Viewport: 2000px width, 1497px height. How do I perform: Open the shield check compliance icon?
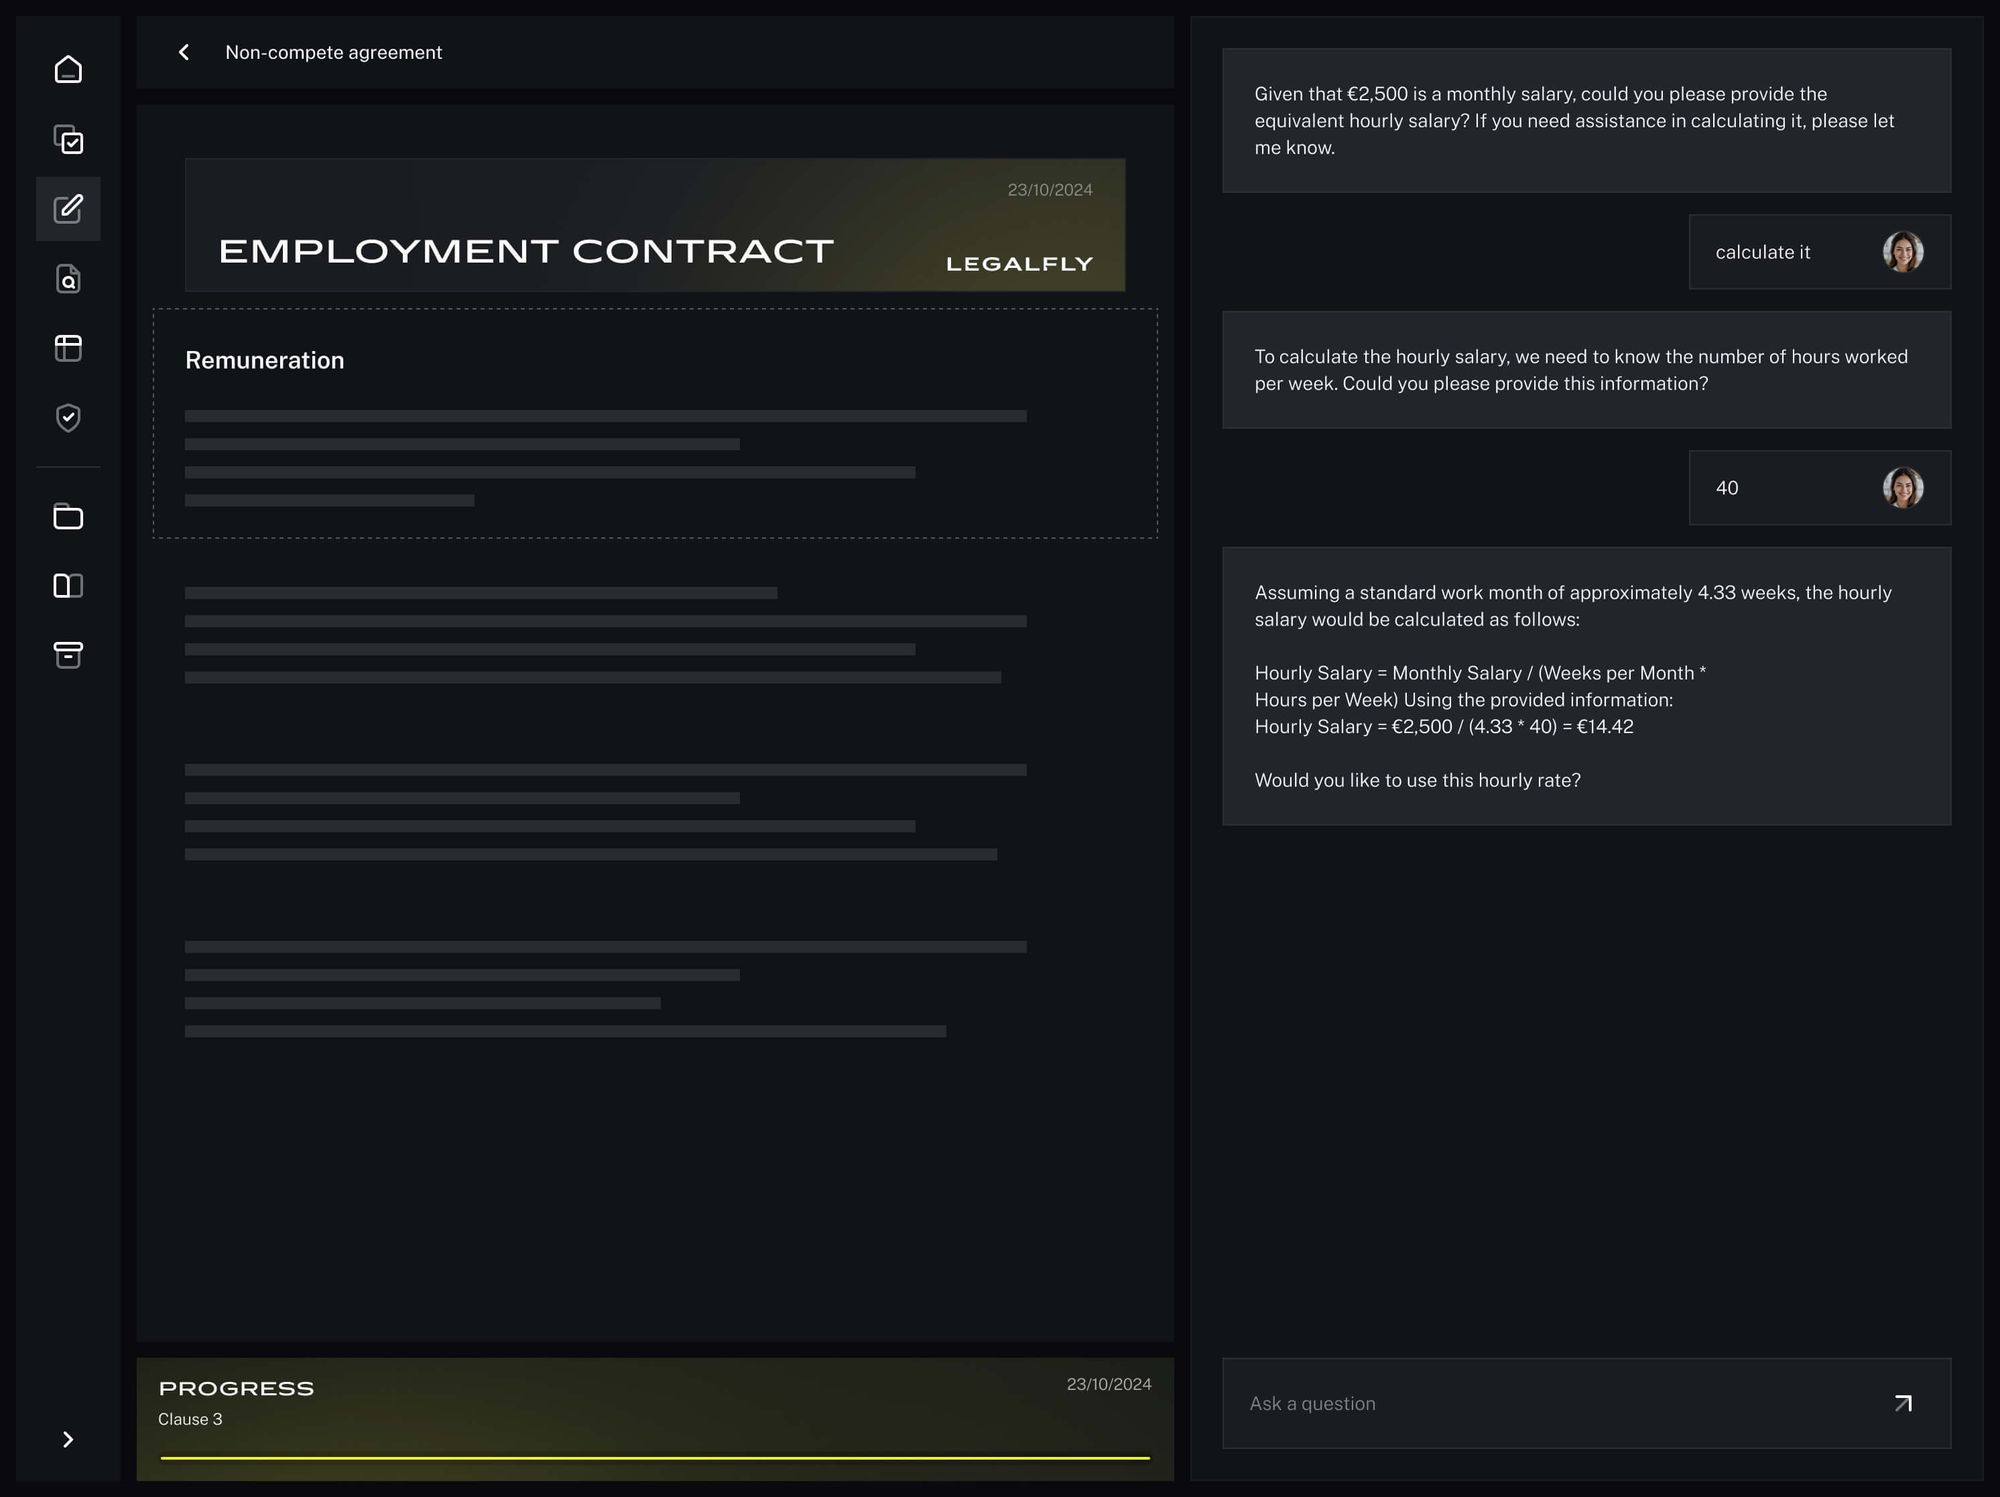click(x=68, y=417)
